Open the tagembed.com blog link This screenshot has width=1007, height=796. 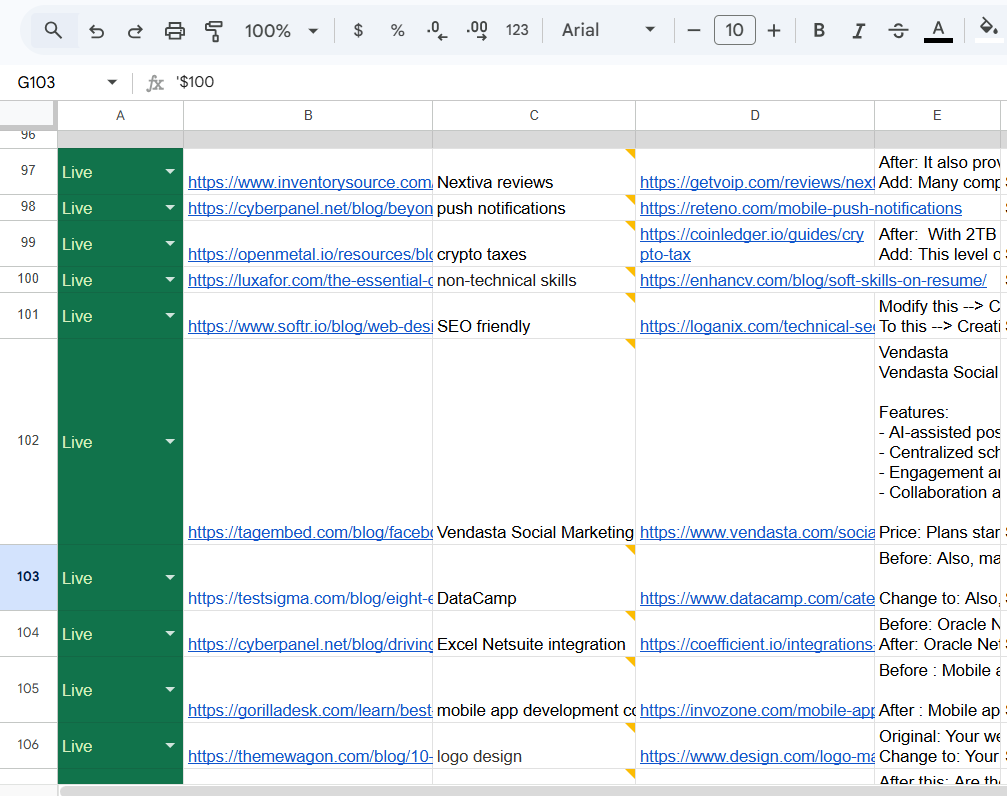point(310,533)
